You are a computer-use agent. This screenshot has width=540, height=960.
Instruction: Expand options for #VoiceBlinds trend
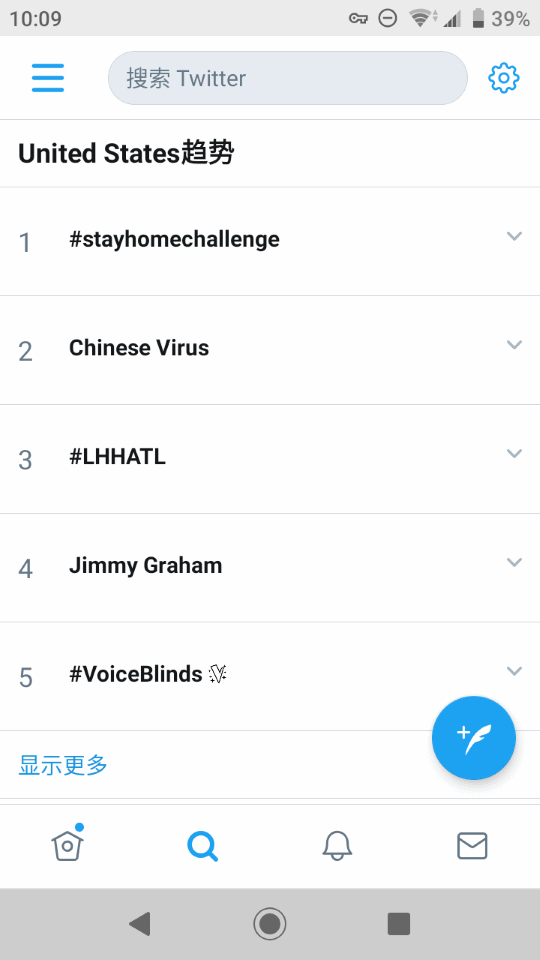coord(514,671)
